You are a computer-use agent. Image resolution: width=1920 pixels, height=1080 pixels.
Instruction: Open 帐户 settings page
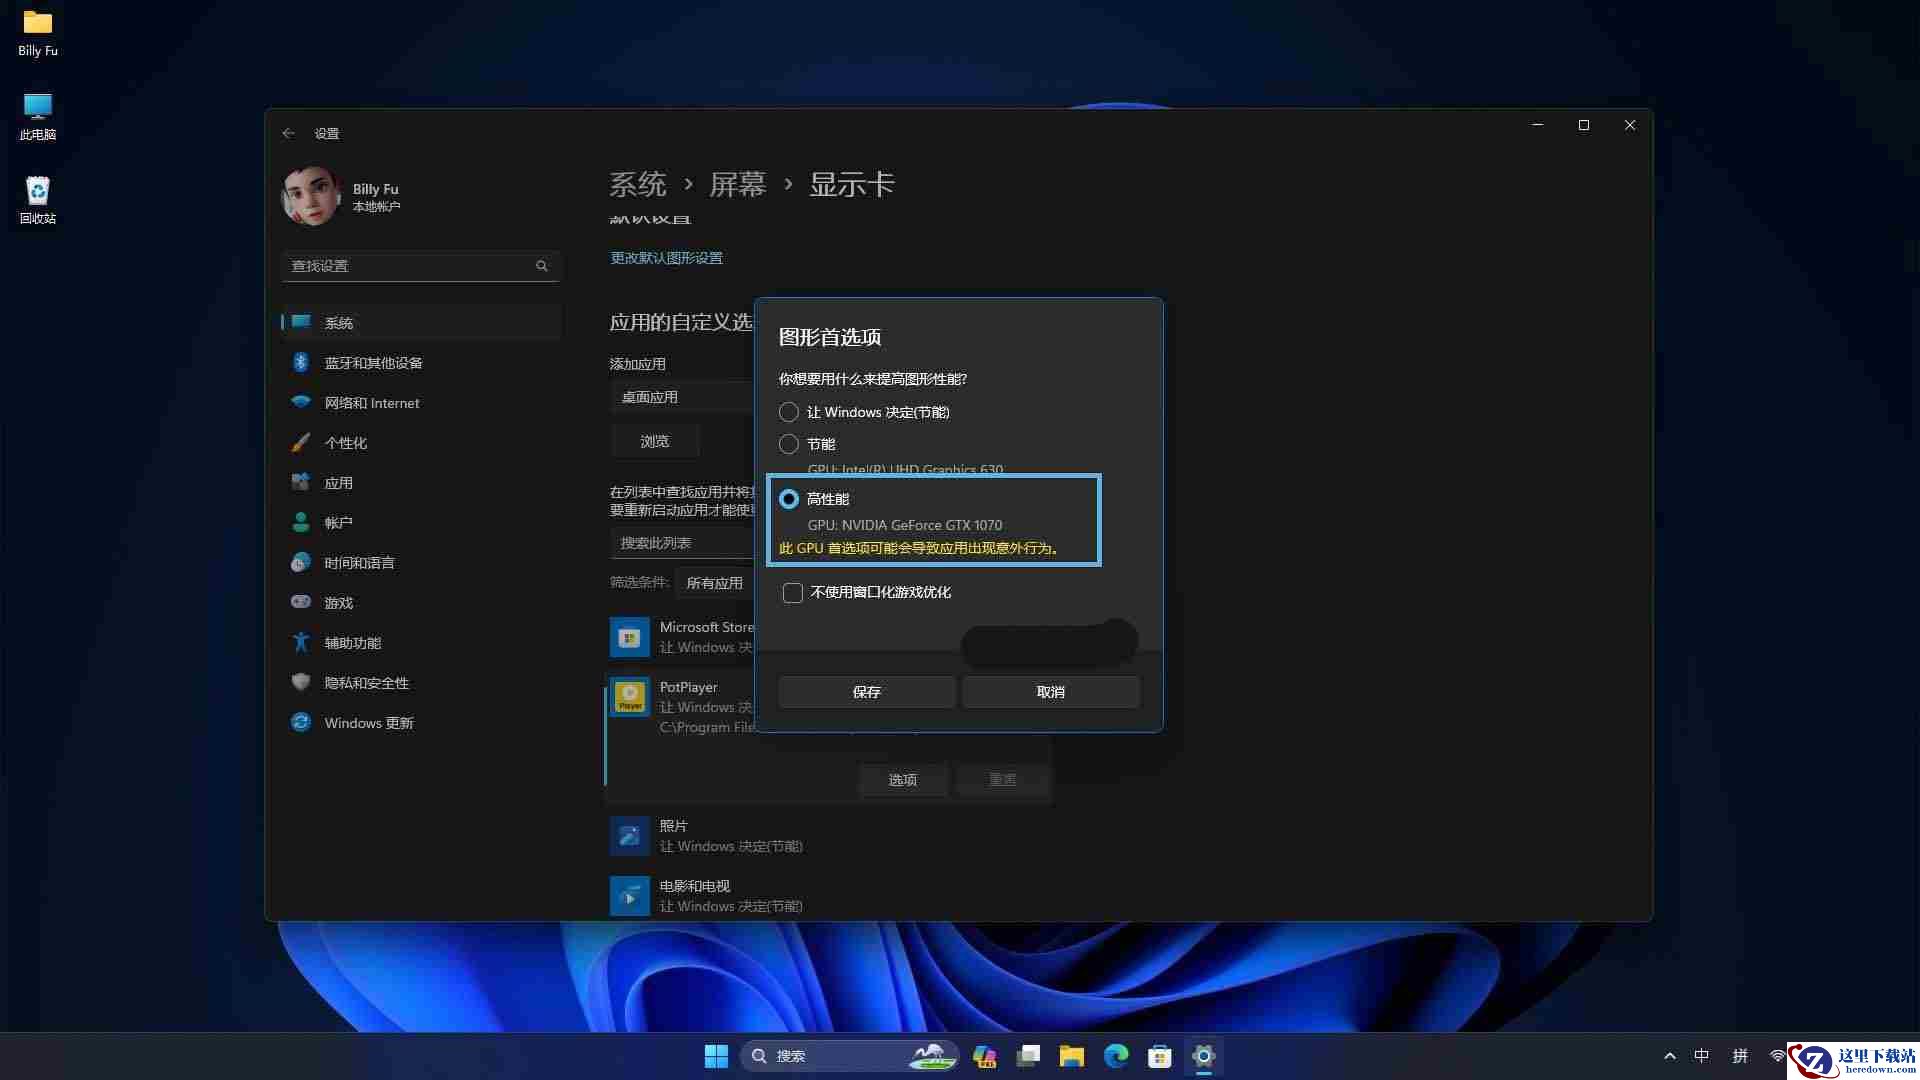point(421,523)
